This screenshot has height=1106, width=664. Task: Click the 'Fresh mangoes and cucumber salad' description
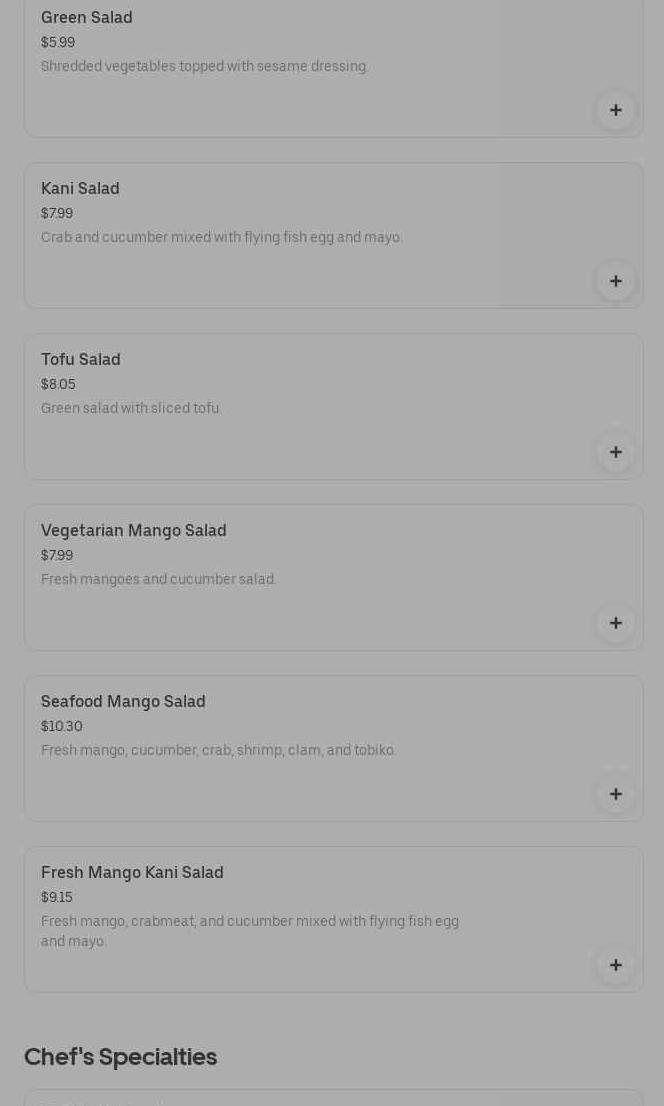click(x=158, y=580)
